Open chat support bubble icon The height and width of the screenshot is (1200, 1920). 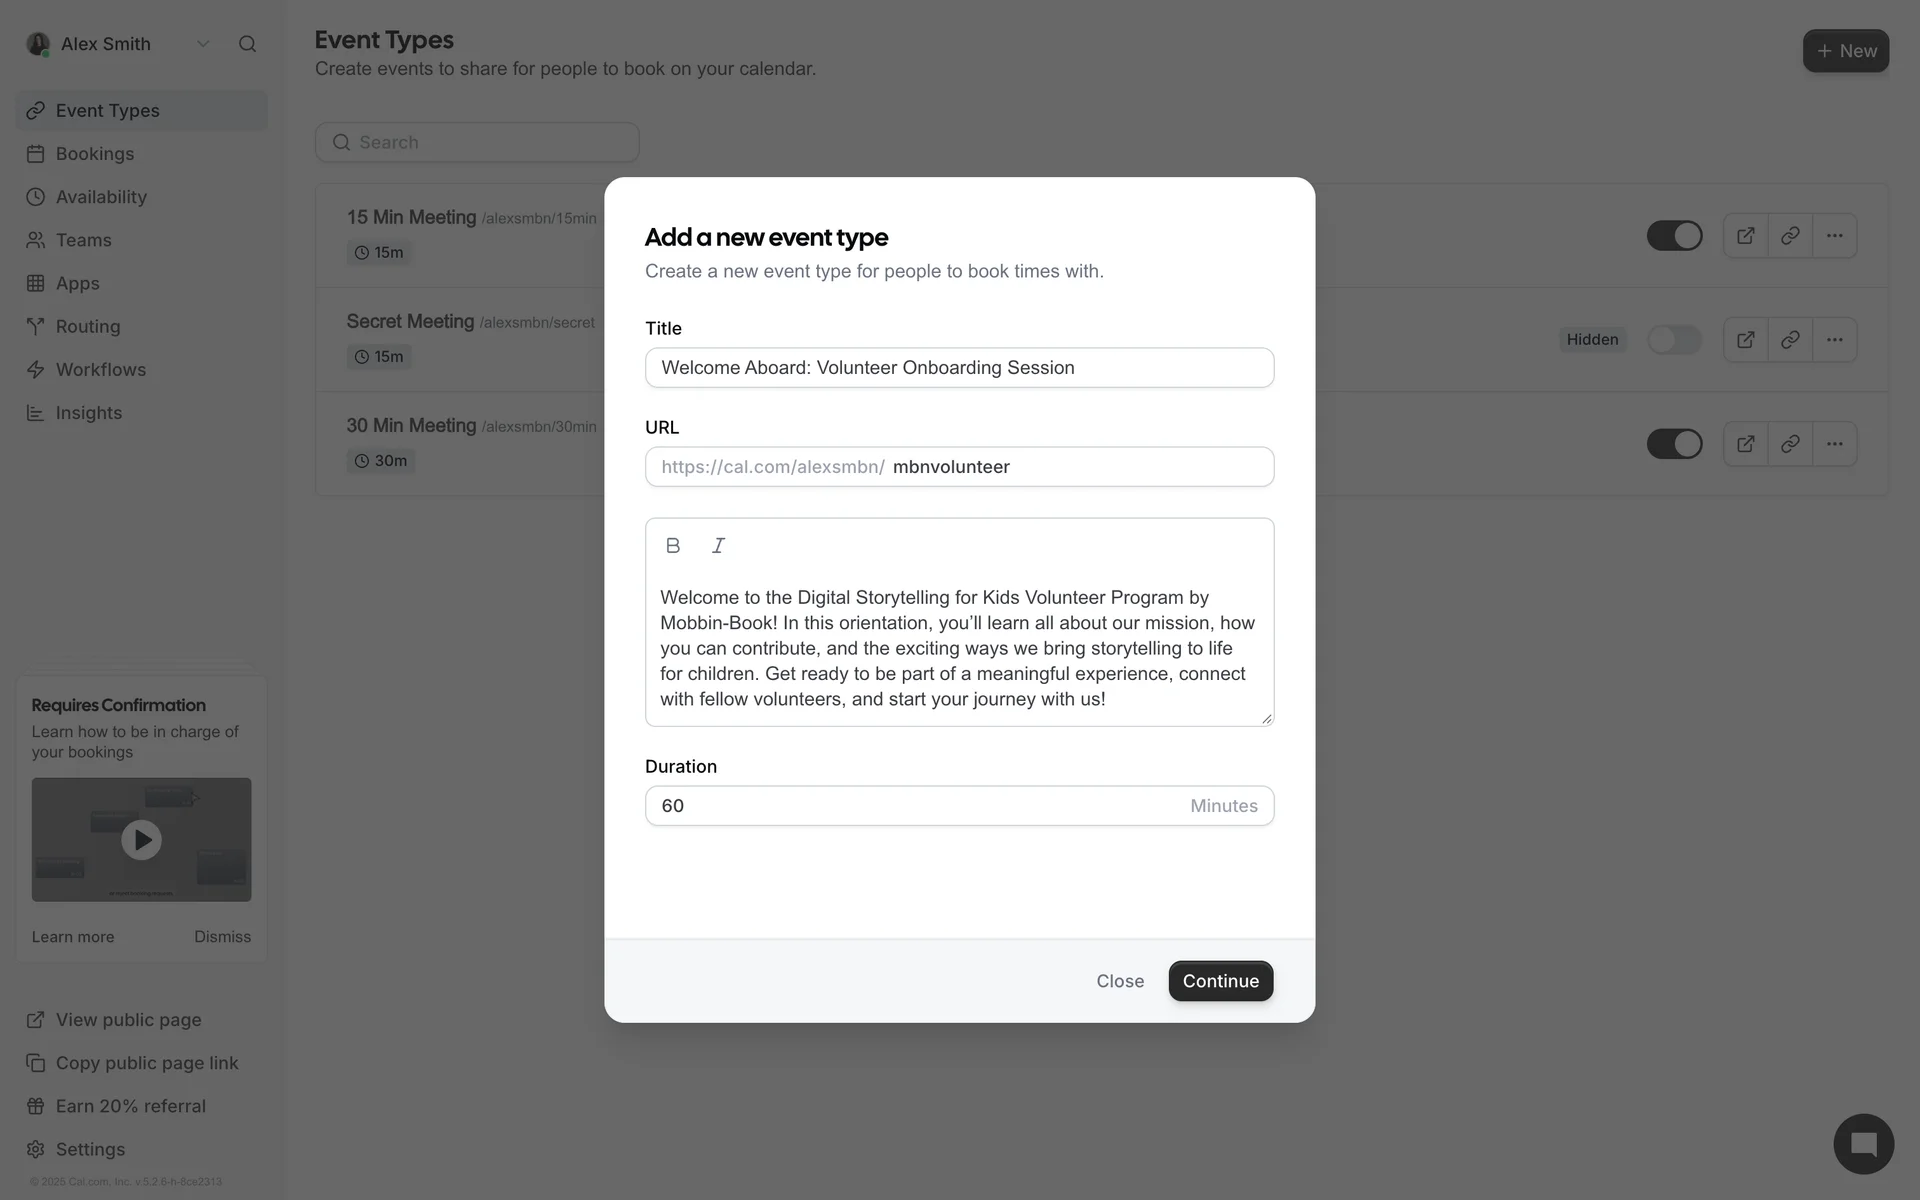point(1863,1144)
